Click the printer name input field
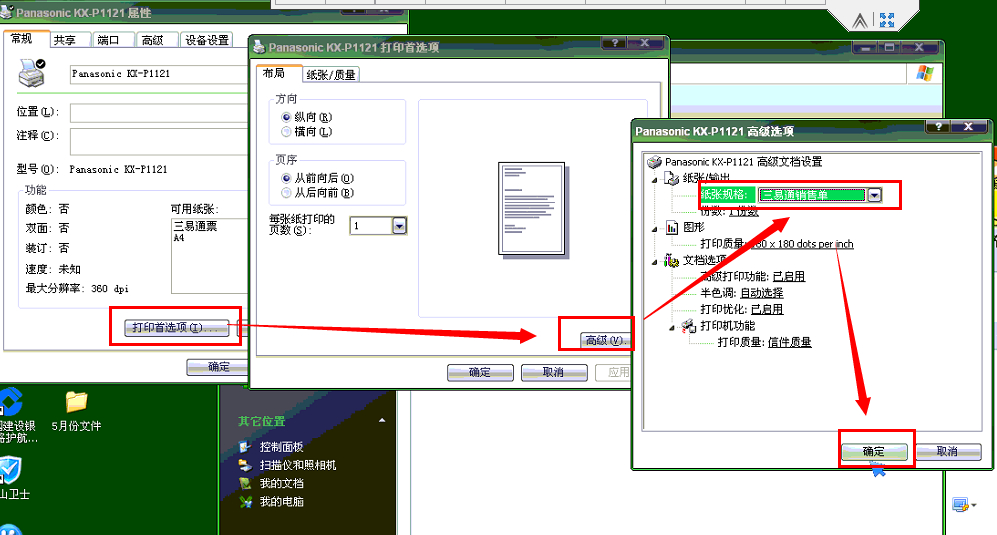 [x=159, y=74]
